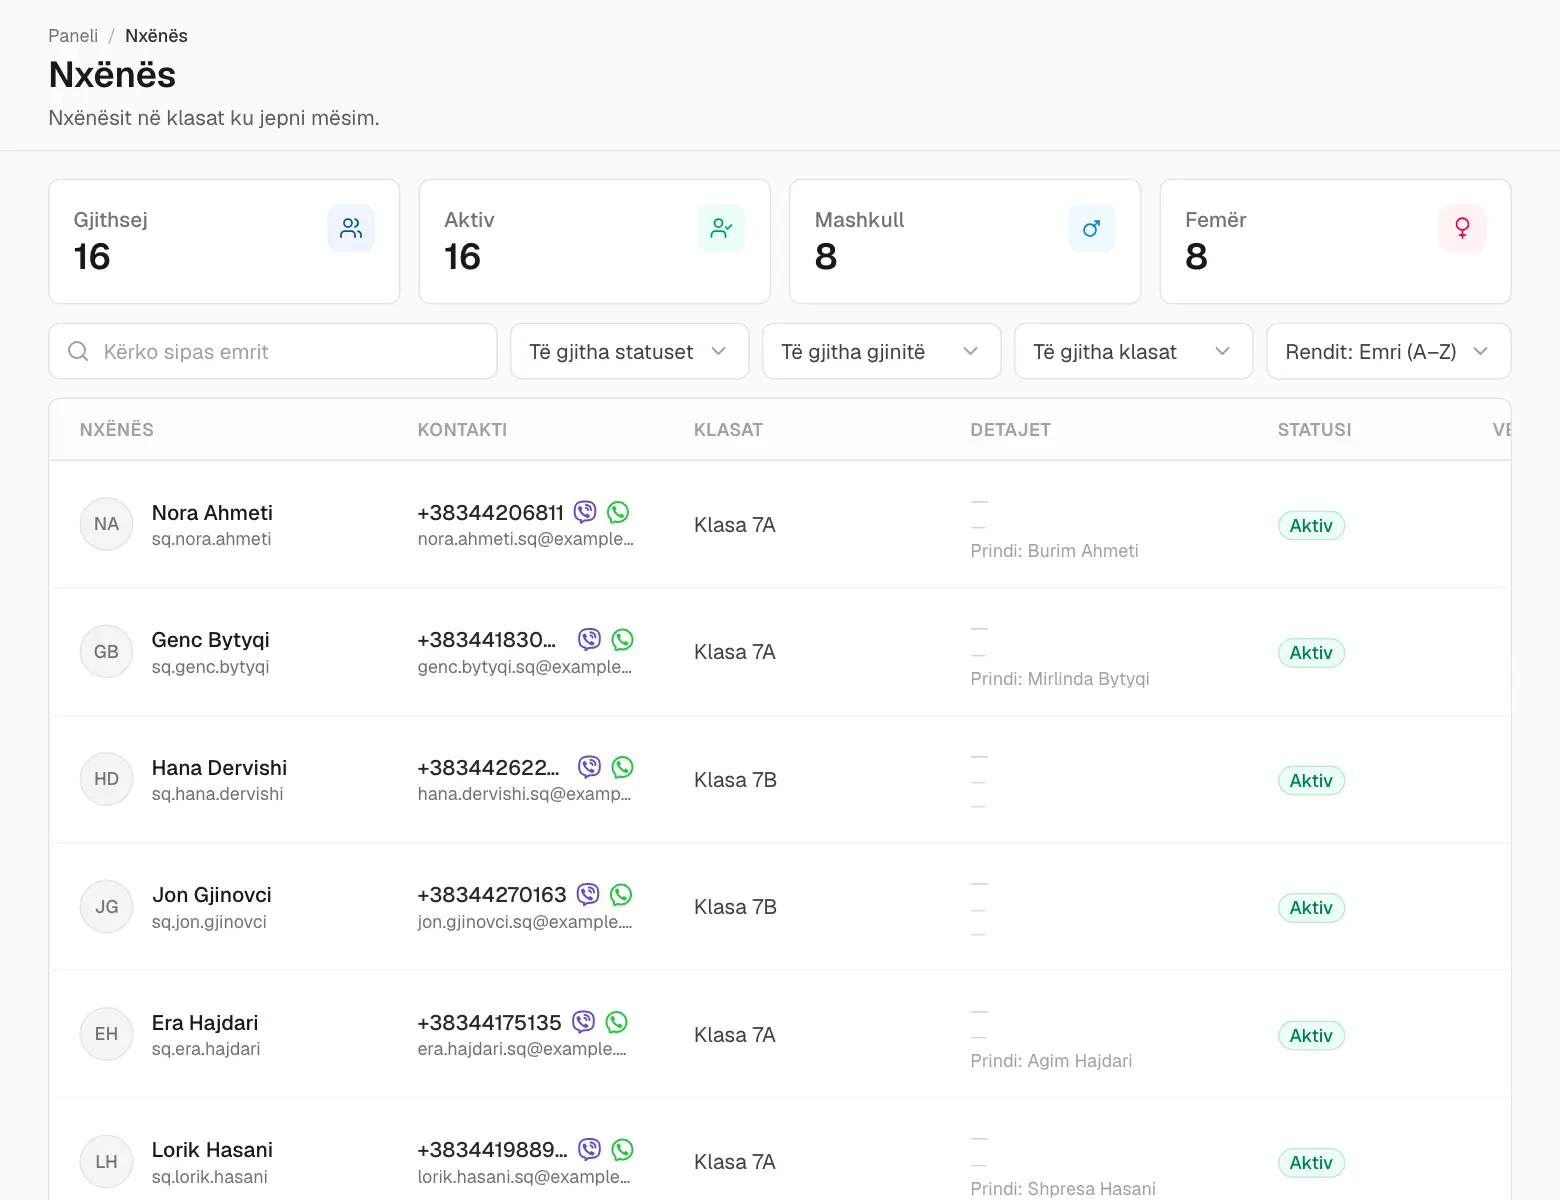This screenshot has width=1560, height=1200.
Task: Click Prindi: Burim Ahmeti text
Action: point(1054,551)
